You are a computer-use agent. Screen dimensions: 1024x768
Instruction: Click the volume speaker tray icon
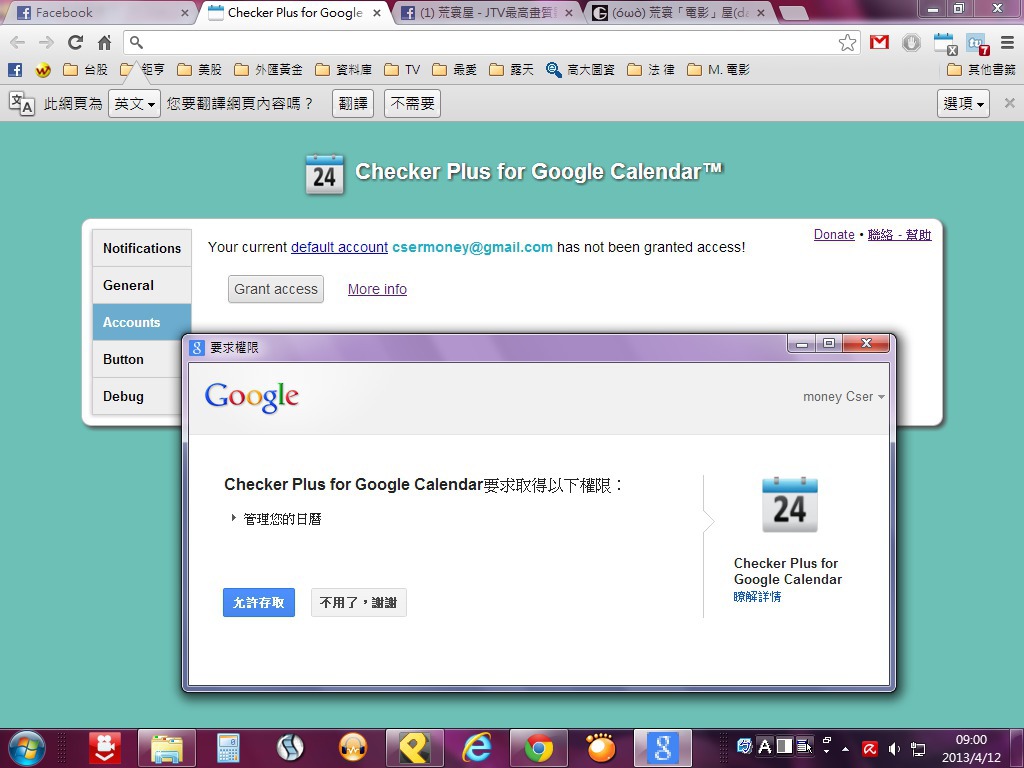[x=894, y=748]
